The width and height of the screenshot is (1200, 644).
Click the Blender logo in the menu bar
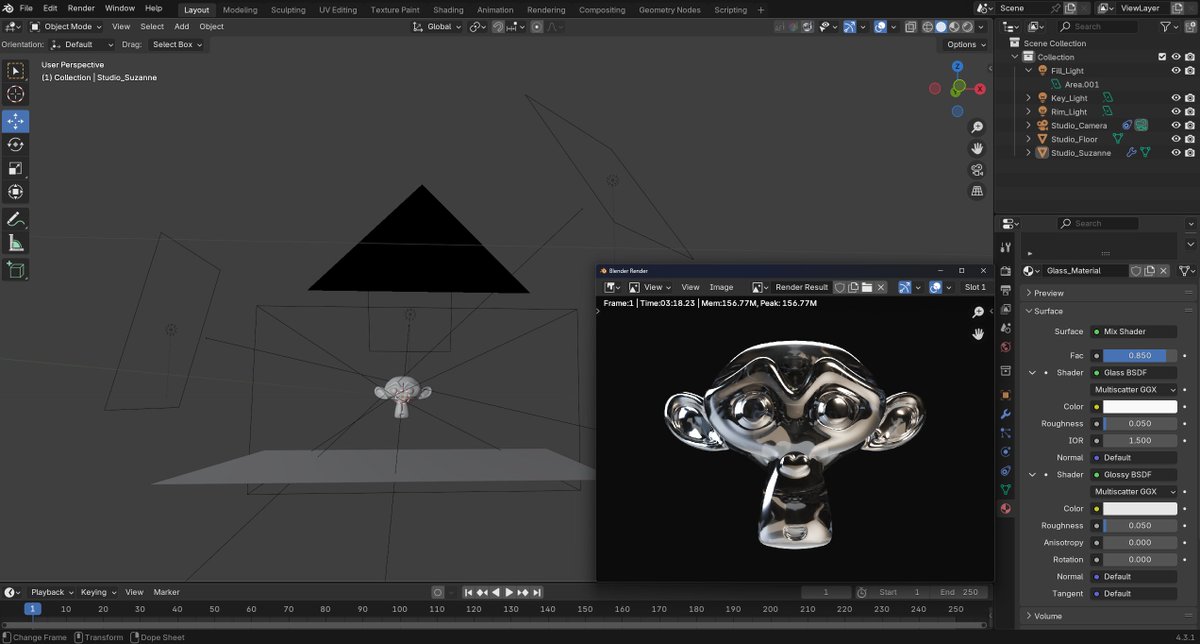point(9,8)
